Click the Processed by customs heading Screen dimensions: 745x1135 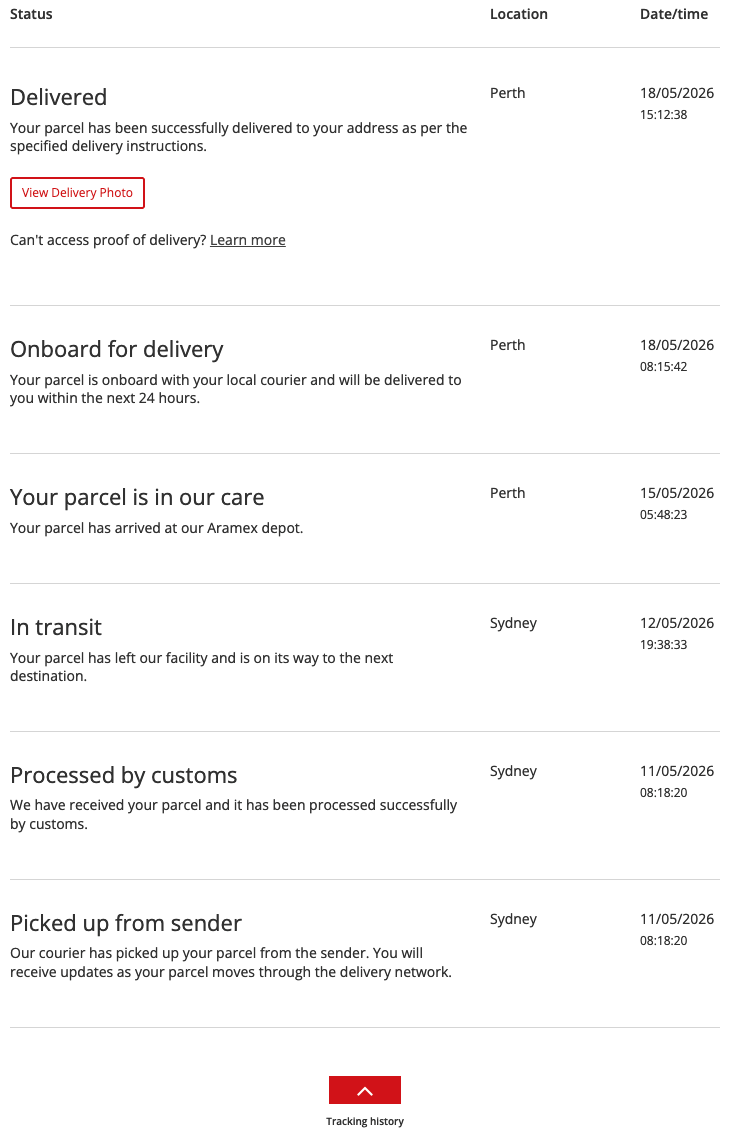[124, 775]
